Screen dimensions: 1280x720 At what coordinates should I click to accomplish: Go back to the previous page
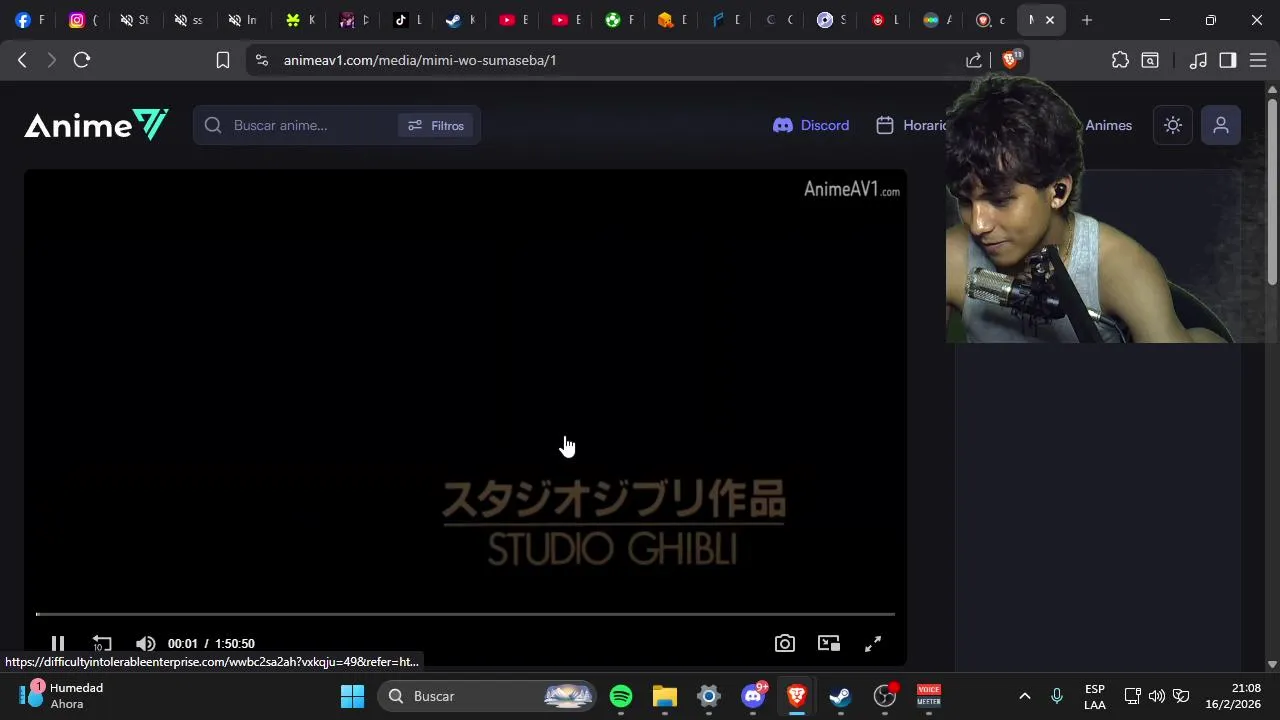click(x=22, y=60)
